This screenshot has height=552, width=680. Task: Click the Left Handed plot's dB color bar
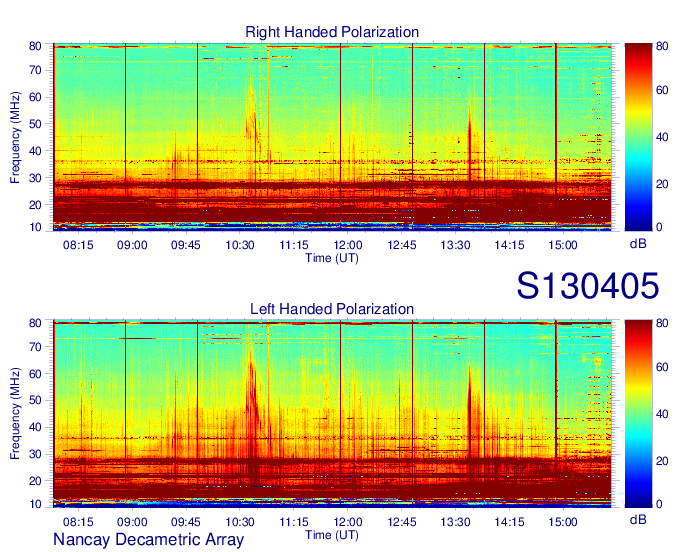[x=638, y=414]
